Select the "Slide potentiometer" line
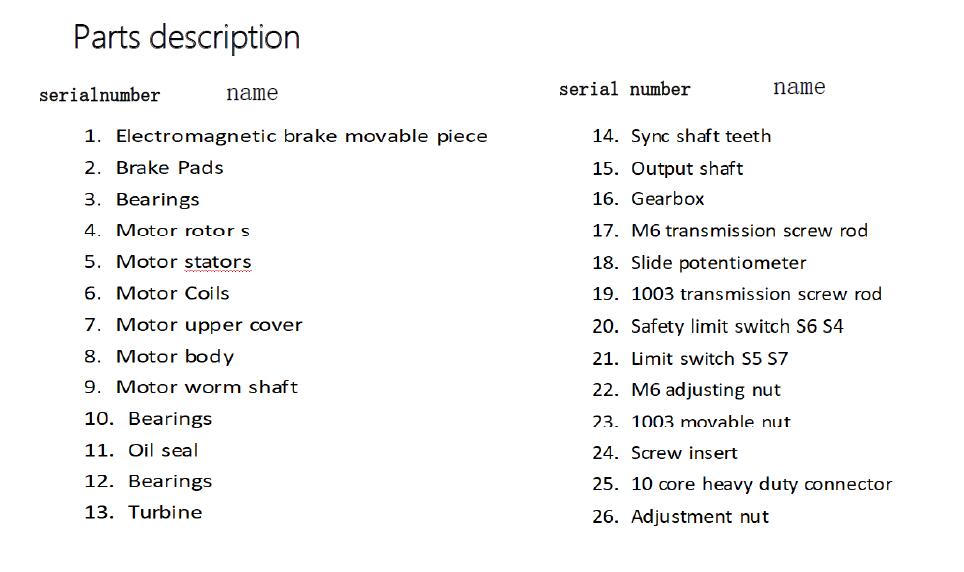 click(718, 263)
